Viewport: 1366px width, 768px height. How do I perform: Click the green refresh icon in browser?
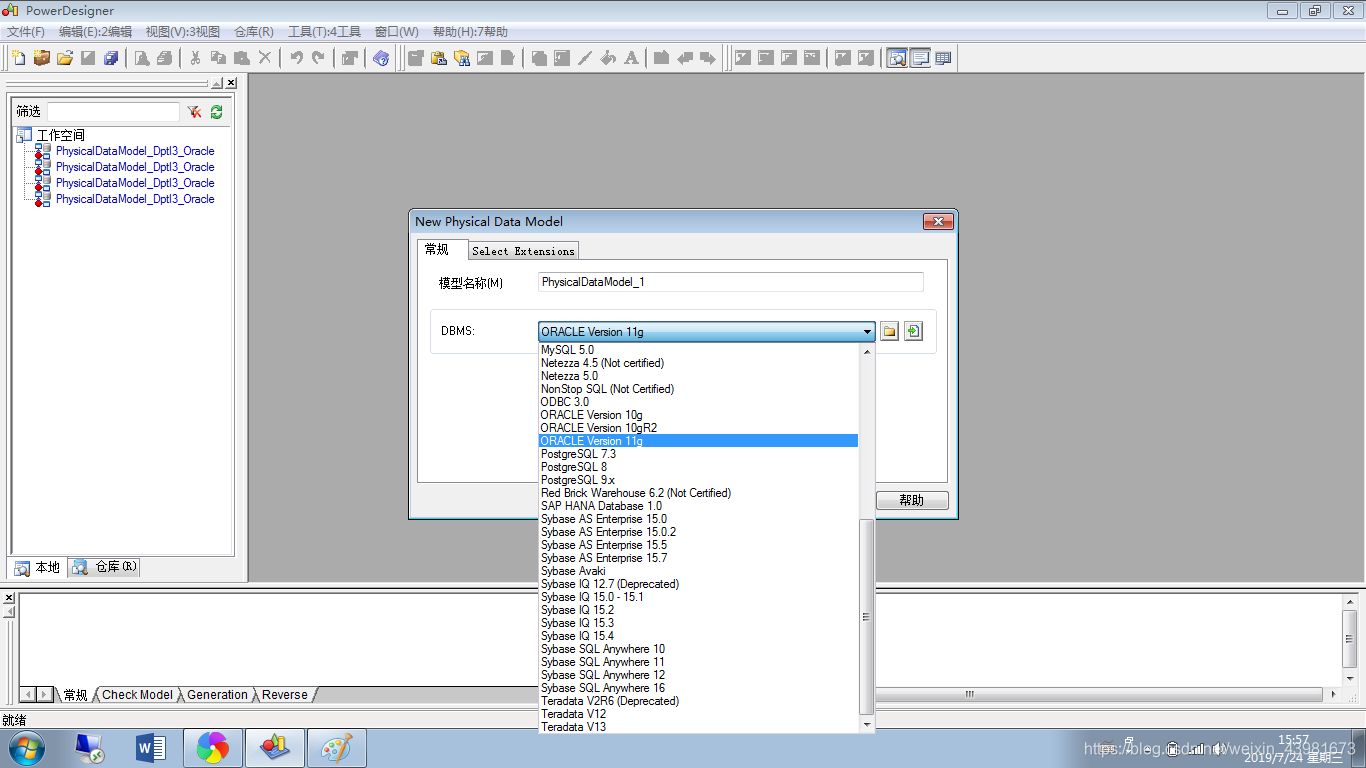pyautogui.click(x=216, y=112)
